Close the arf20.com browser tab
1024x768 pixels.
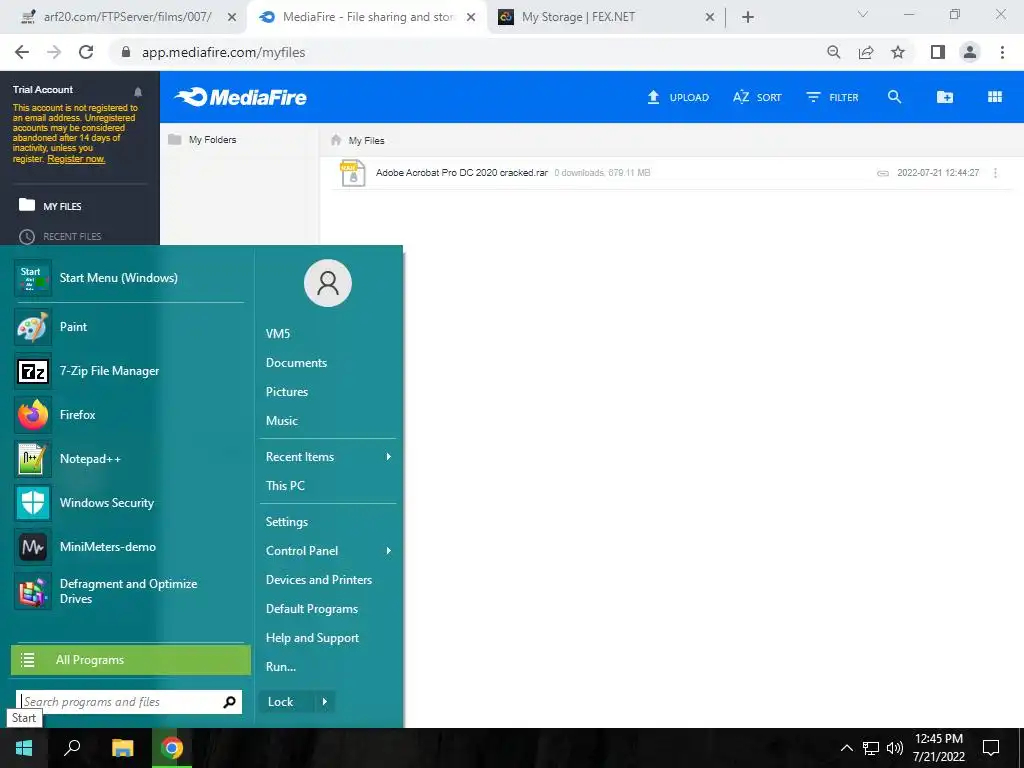232,18
